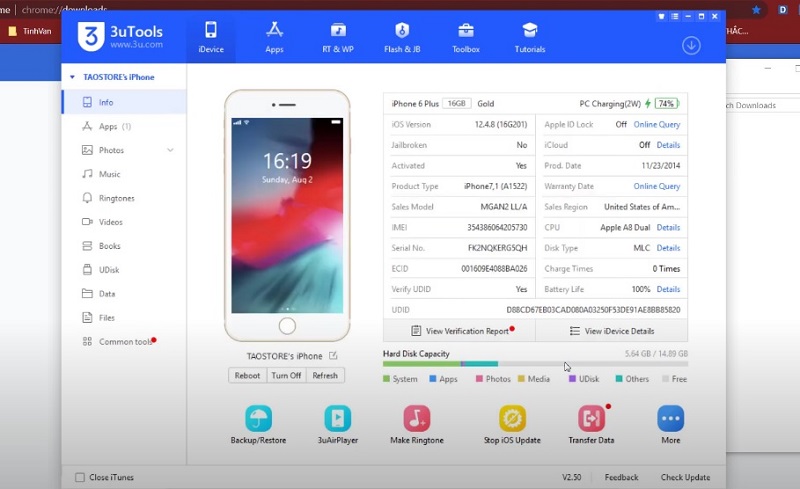The height and width of the screenshot is (489, 800).
Task: Open TinhVan bookmark in Chrome window
Action: [31, 31]
